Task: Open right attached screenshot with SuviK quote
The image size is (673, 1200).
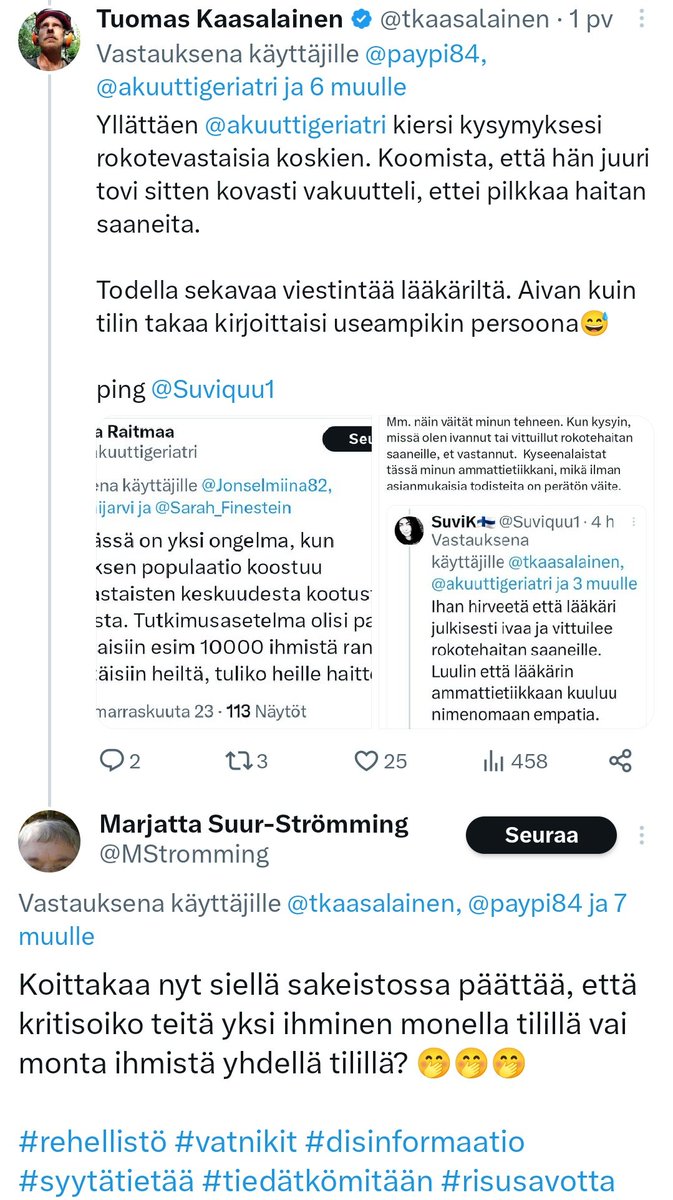Action: (x=513, y=572)
